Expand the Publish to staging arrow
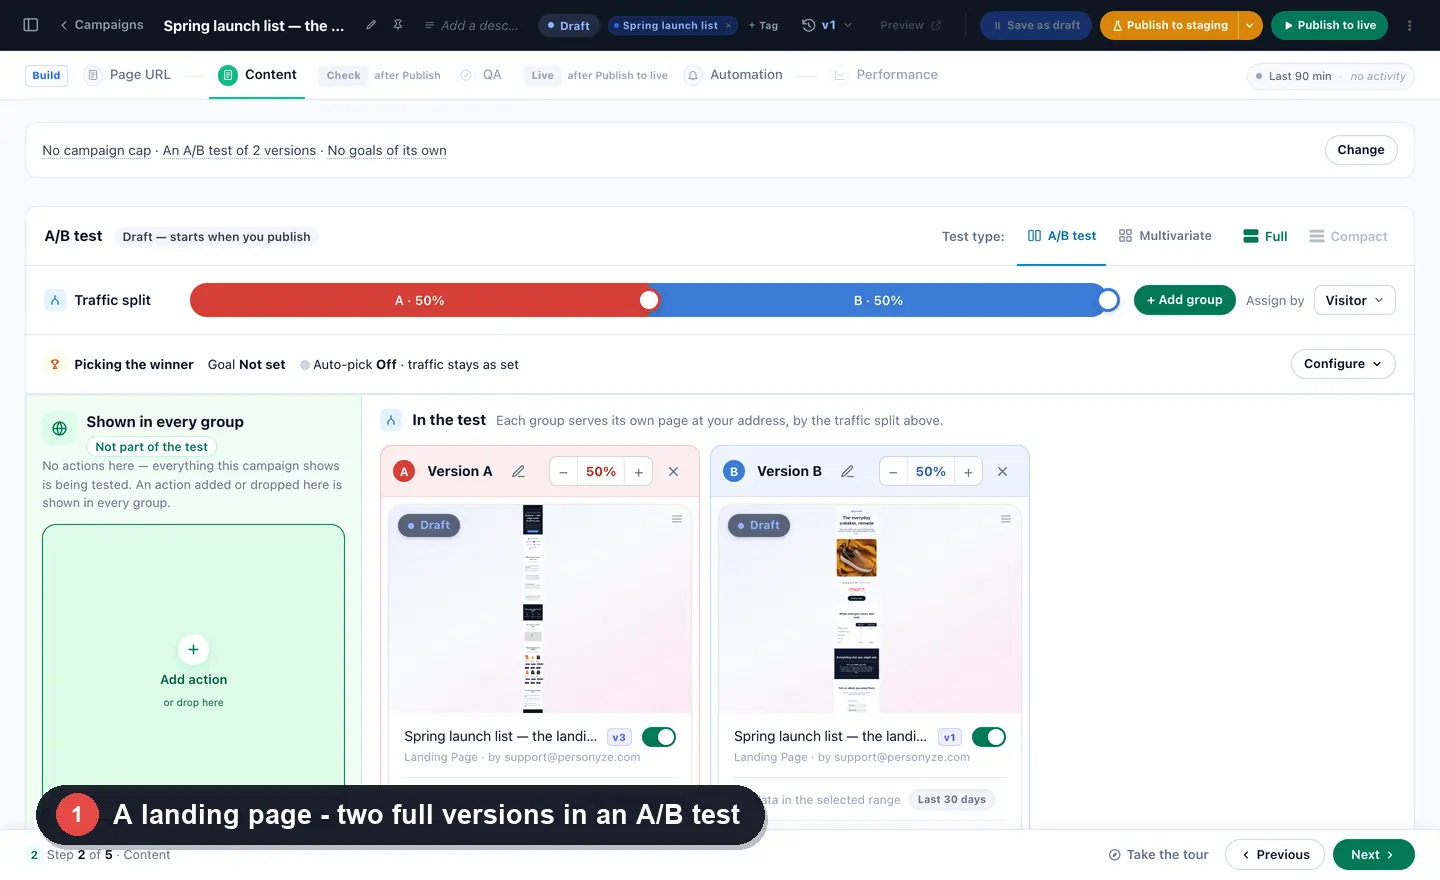 tap(1250, 25)
